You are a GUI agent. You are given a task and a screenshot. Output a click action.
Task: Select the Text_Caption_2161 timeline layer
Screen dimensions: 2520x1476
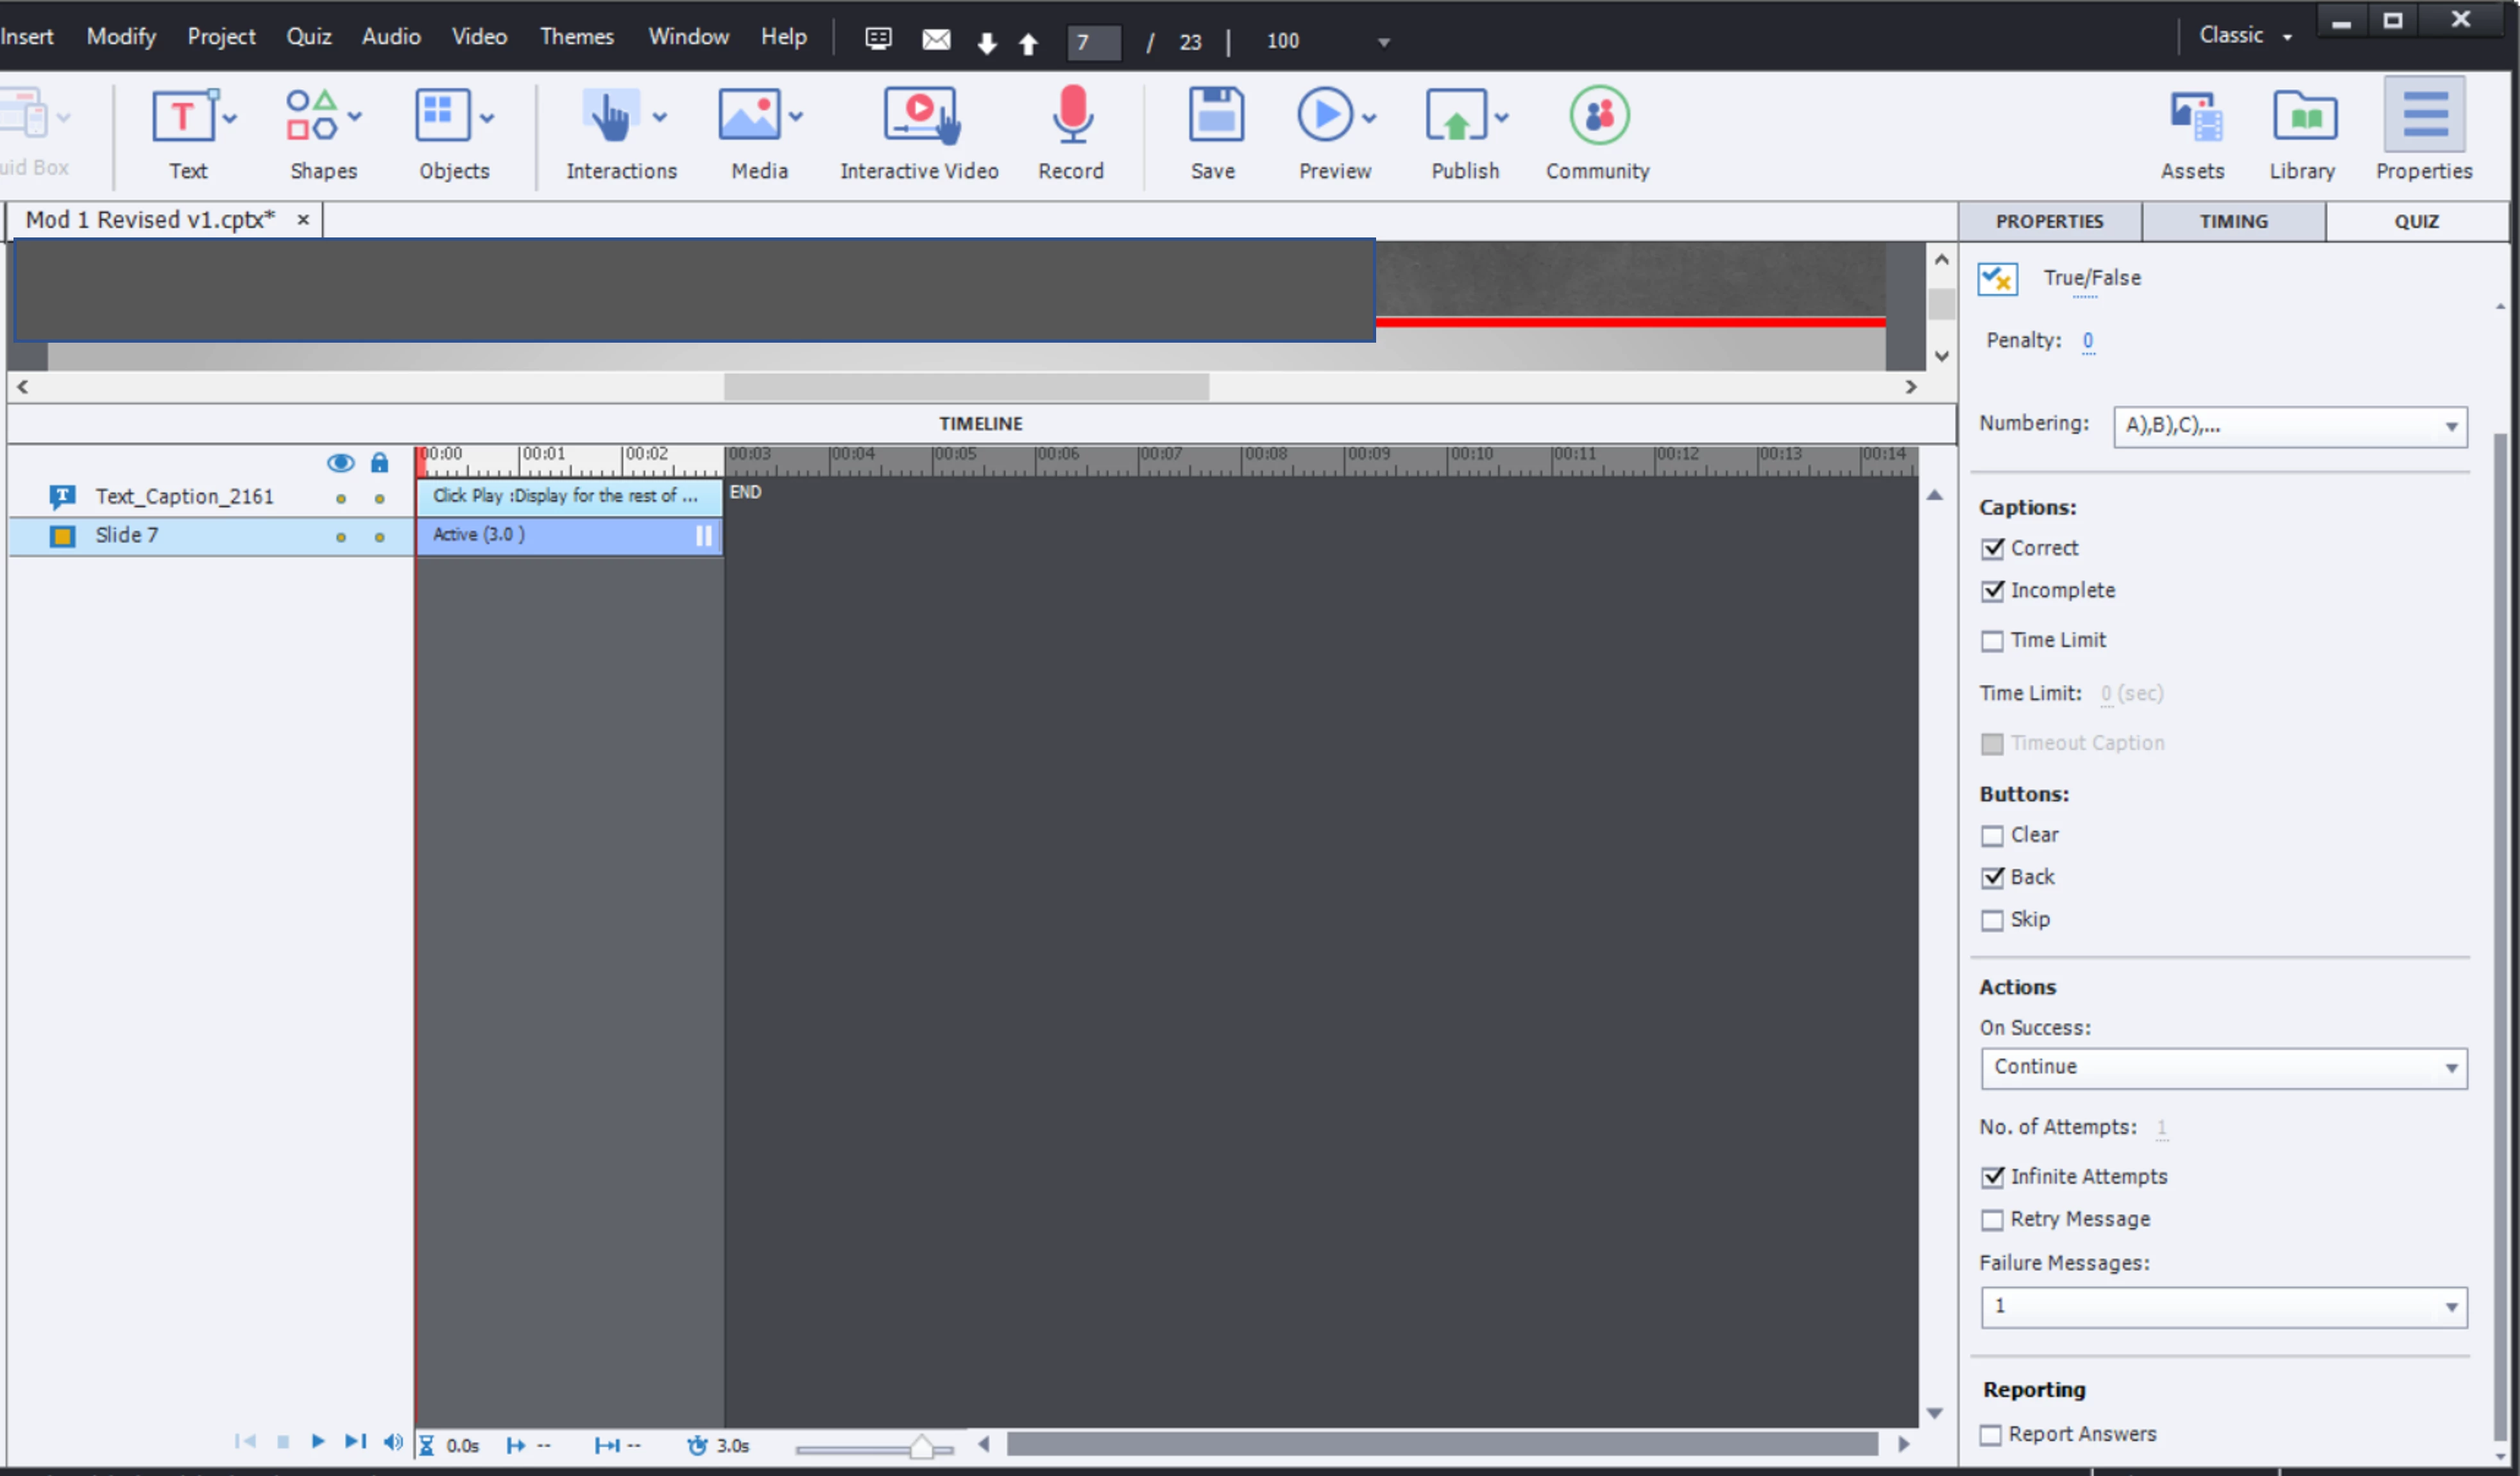click(x=184, y=497)
